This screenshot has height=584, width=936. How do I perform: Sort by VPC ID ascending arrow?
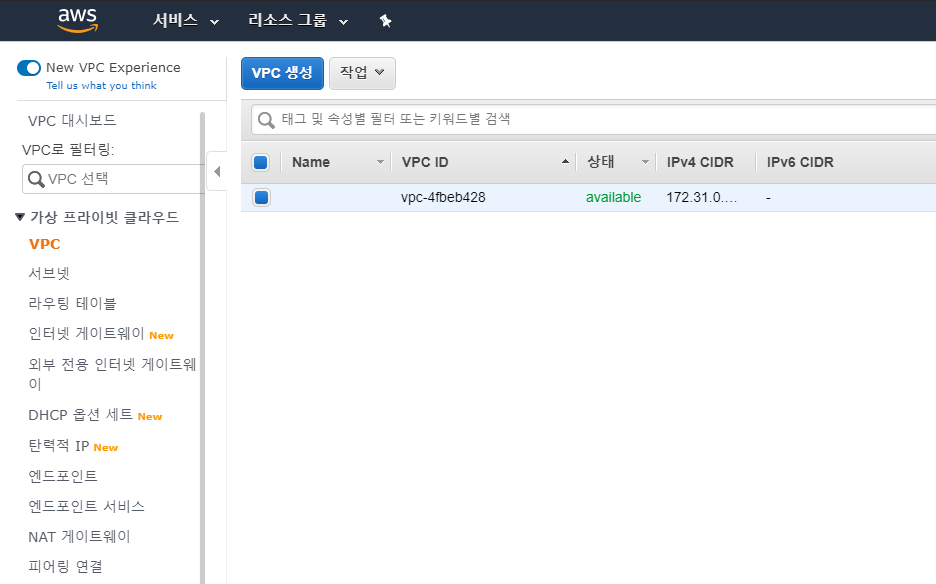coord(565,162)
